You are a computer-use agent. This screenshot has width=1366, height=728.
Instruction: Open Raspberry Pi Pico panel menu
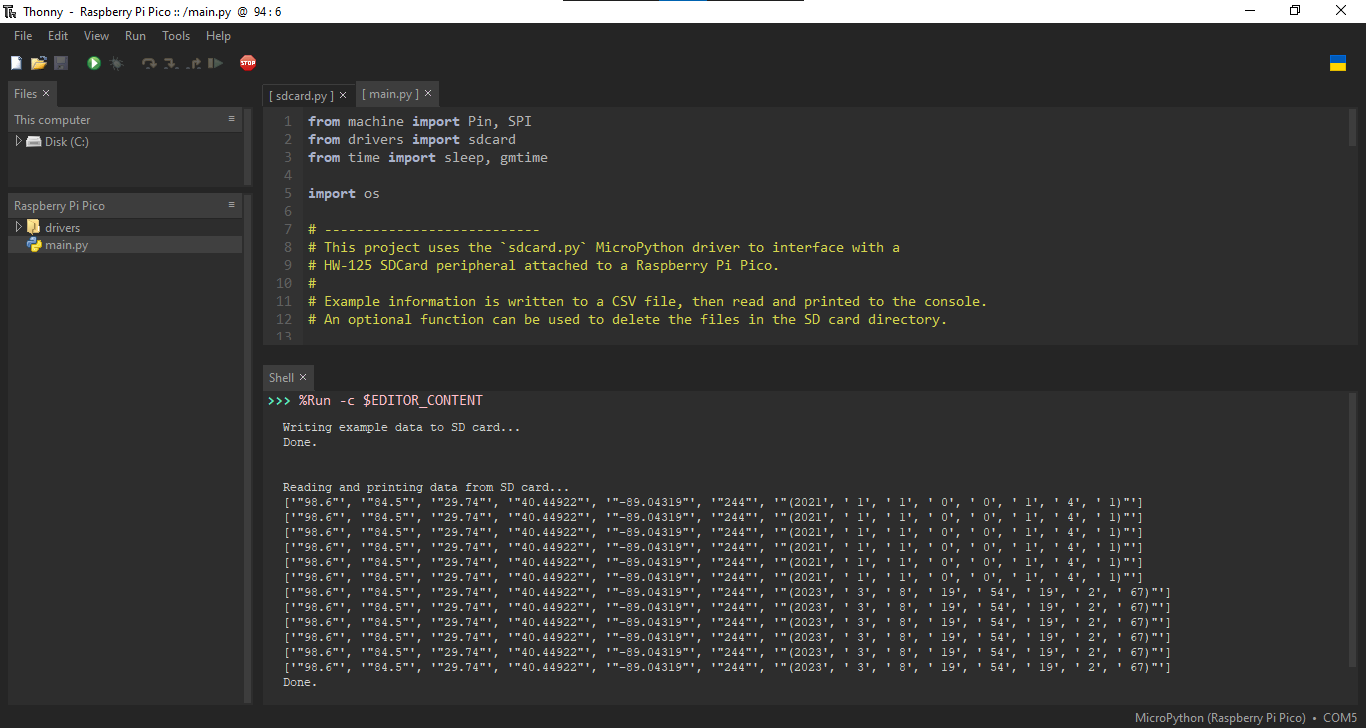[x=232, y=205]
